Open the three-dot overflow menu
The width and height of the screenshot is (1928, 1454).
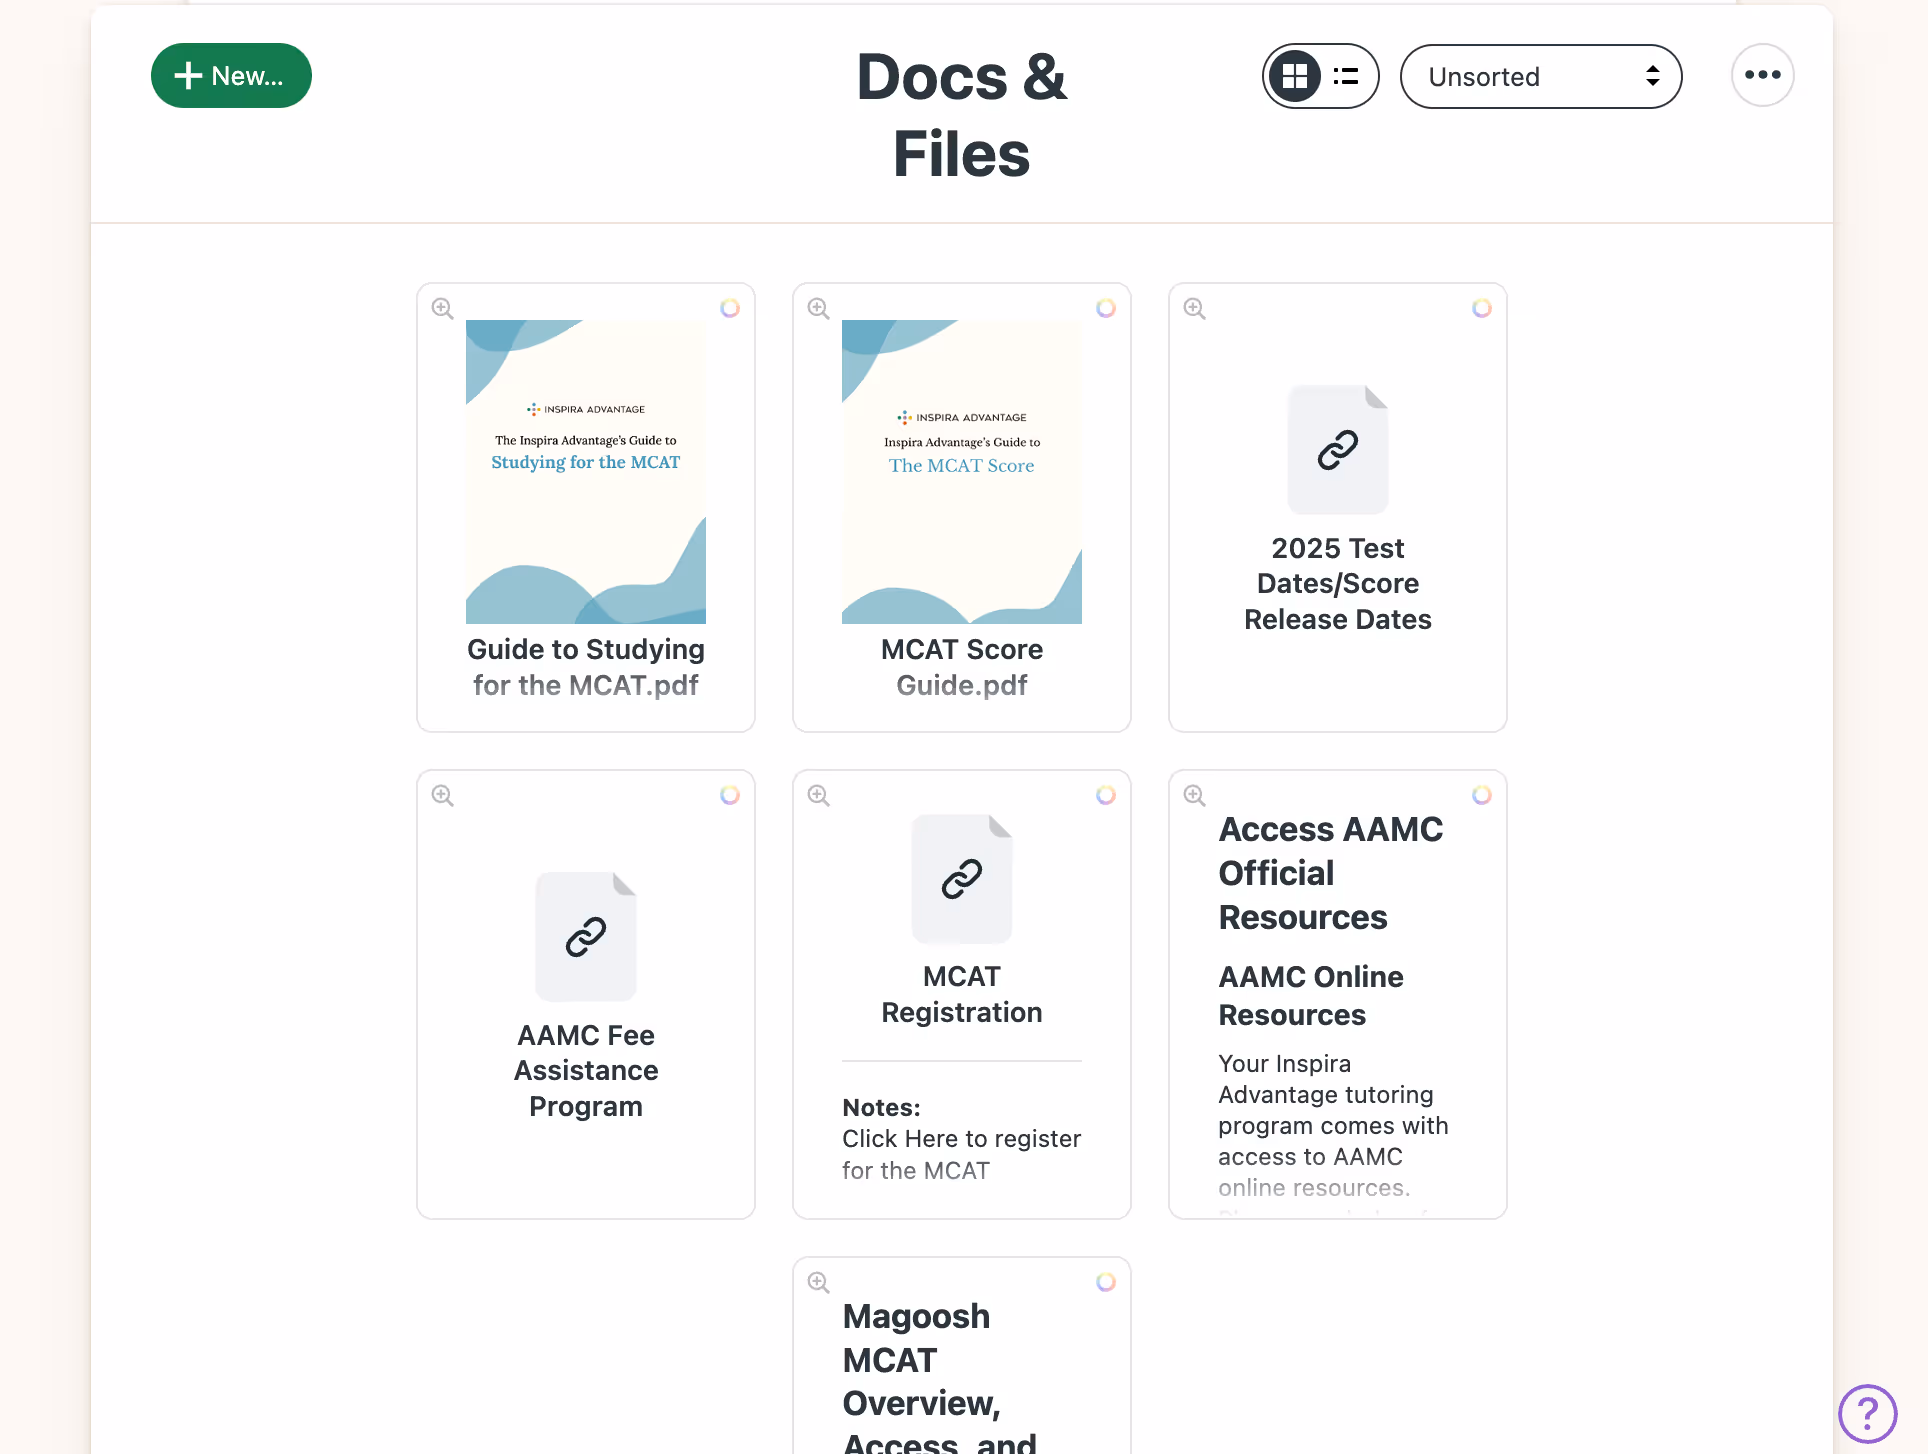1762,74
